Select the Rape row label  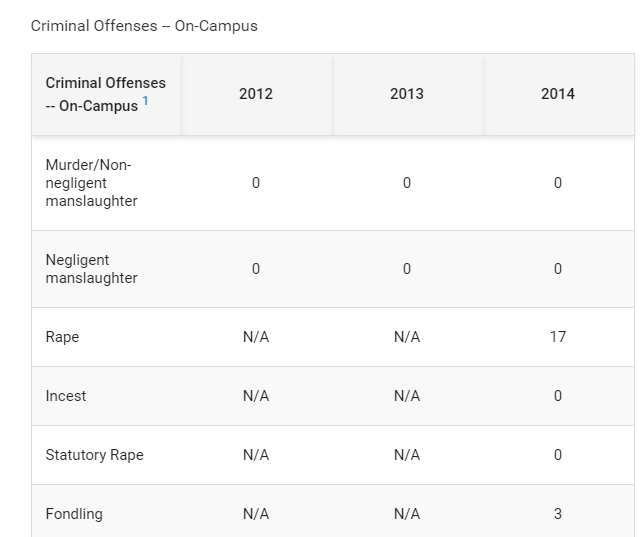click(x=62, y=337)
